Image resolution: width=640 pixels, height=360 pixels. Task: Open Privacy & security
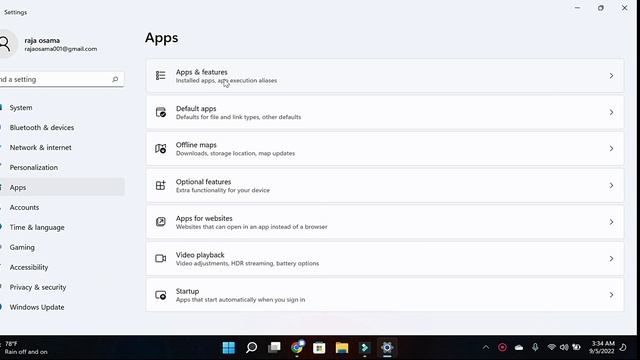[x=62, y=287]
